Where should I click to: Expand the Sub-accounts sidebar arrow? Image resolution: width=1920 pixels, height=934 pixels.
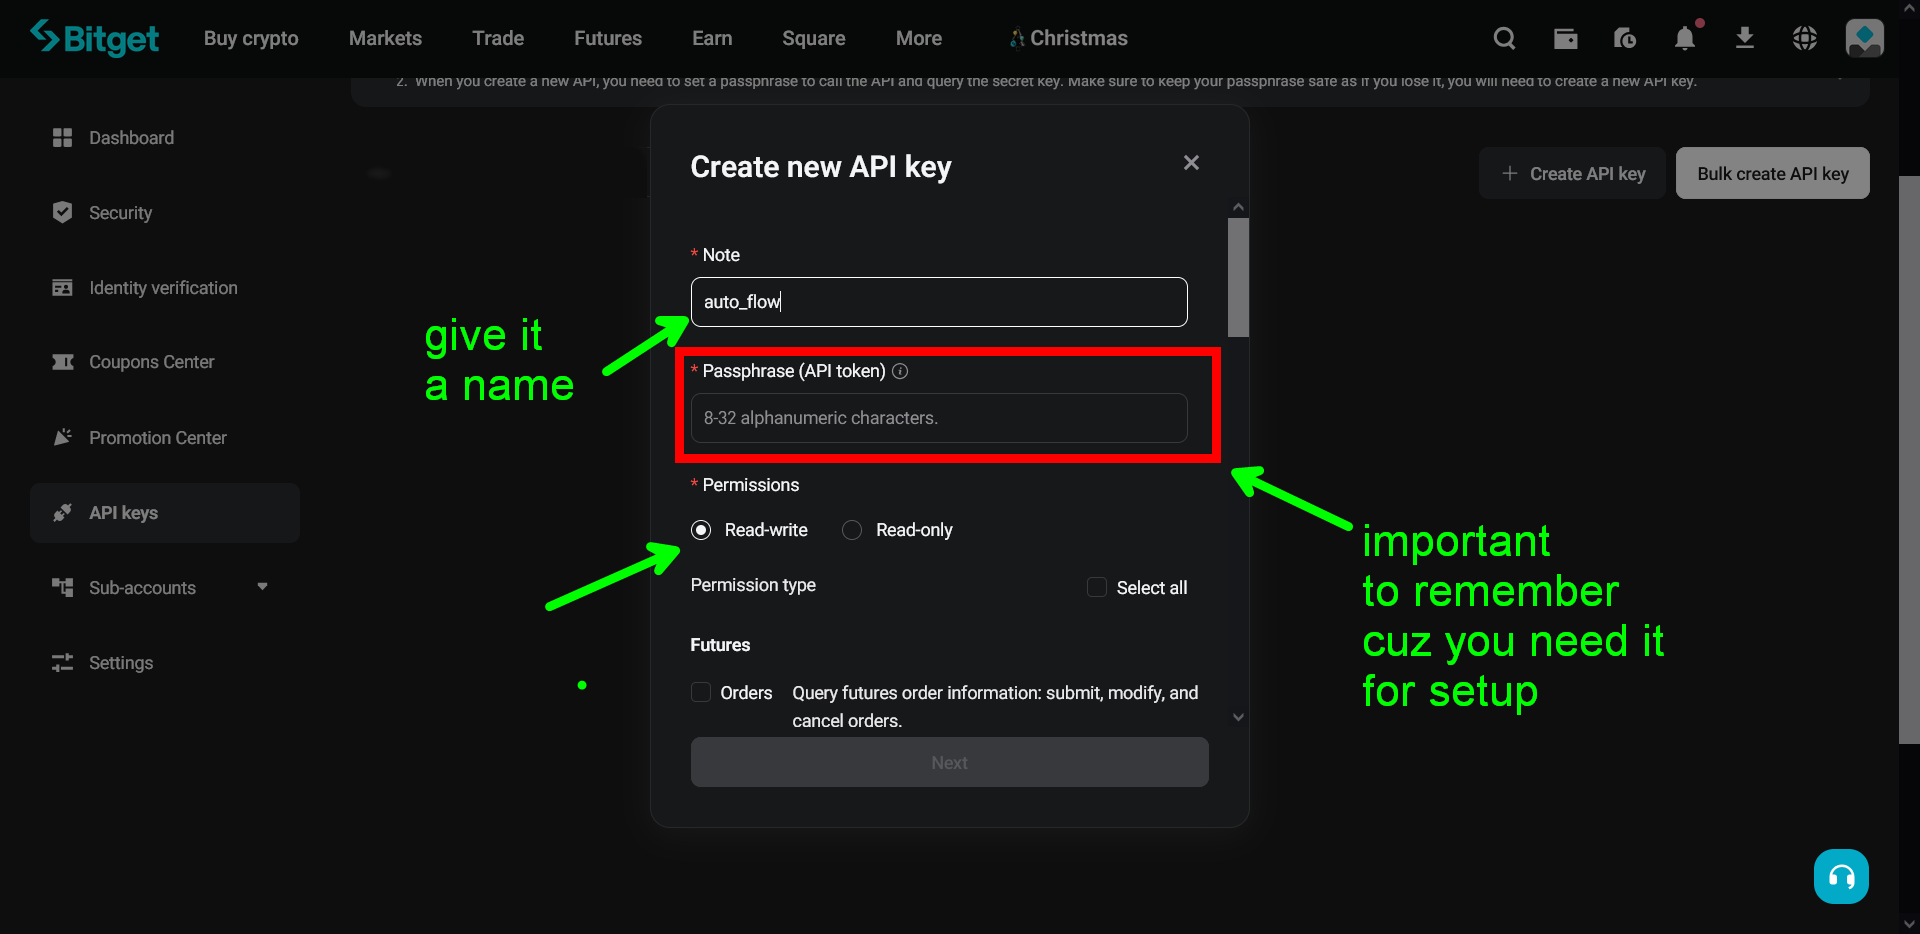click(262, 587)
